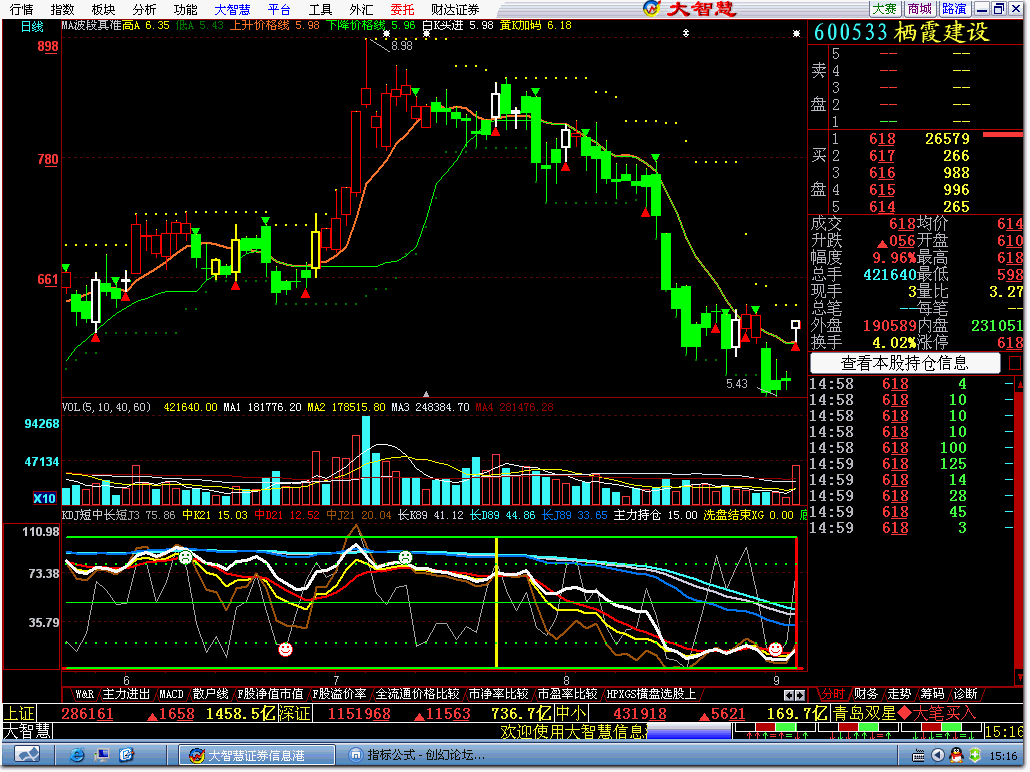Switch to the 市净率比较 tab
Image resolution: width=1030 pixels, height=772 pixels.
498,694
